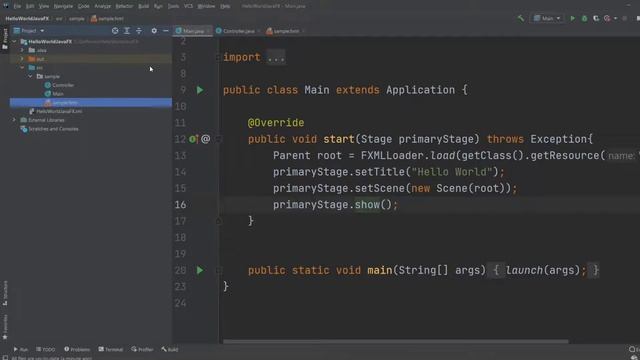Open the Edit menu

coord(30,6)
